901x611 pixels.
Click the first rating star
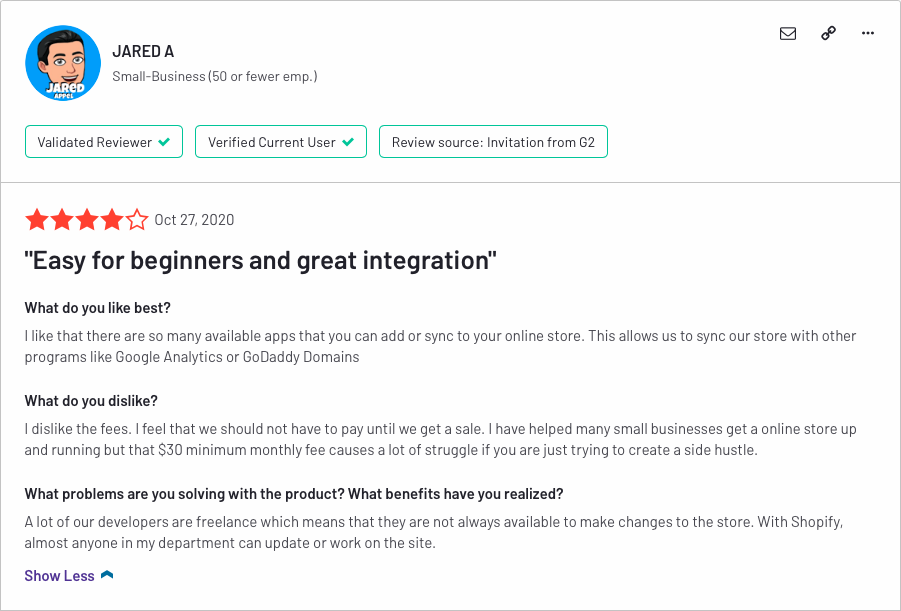click(37, 220)
